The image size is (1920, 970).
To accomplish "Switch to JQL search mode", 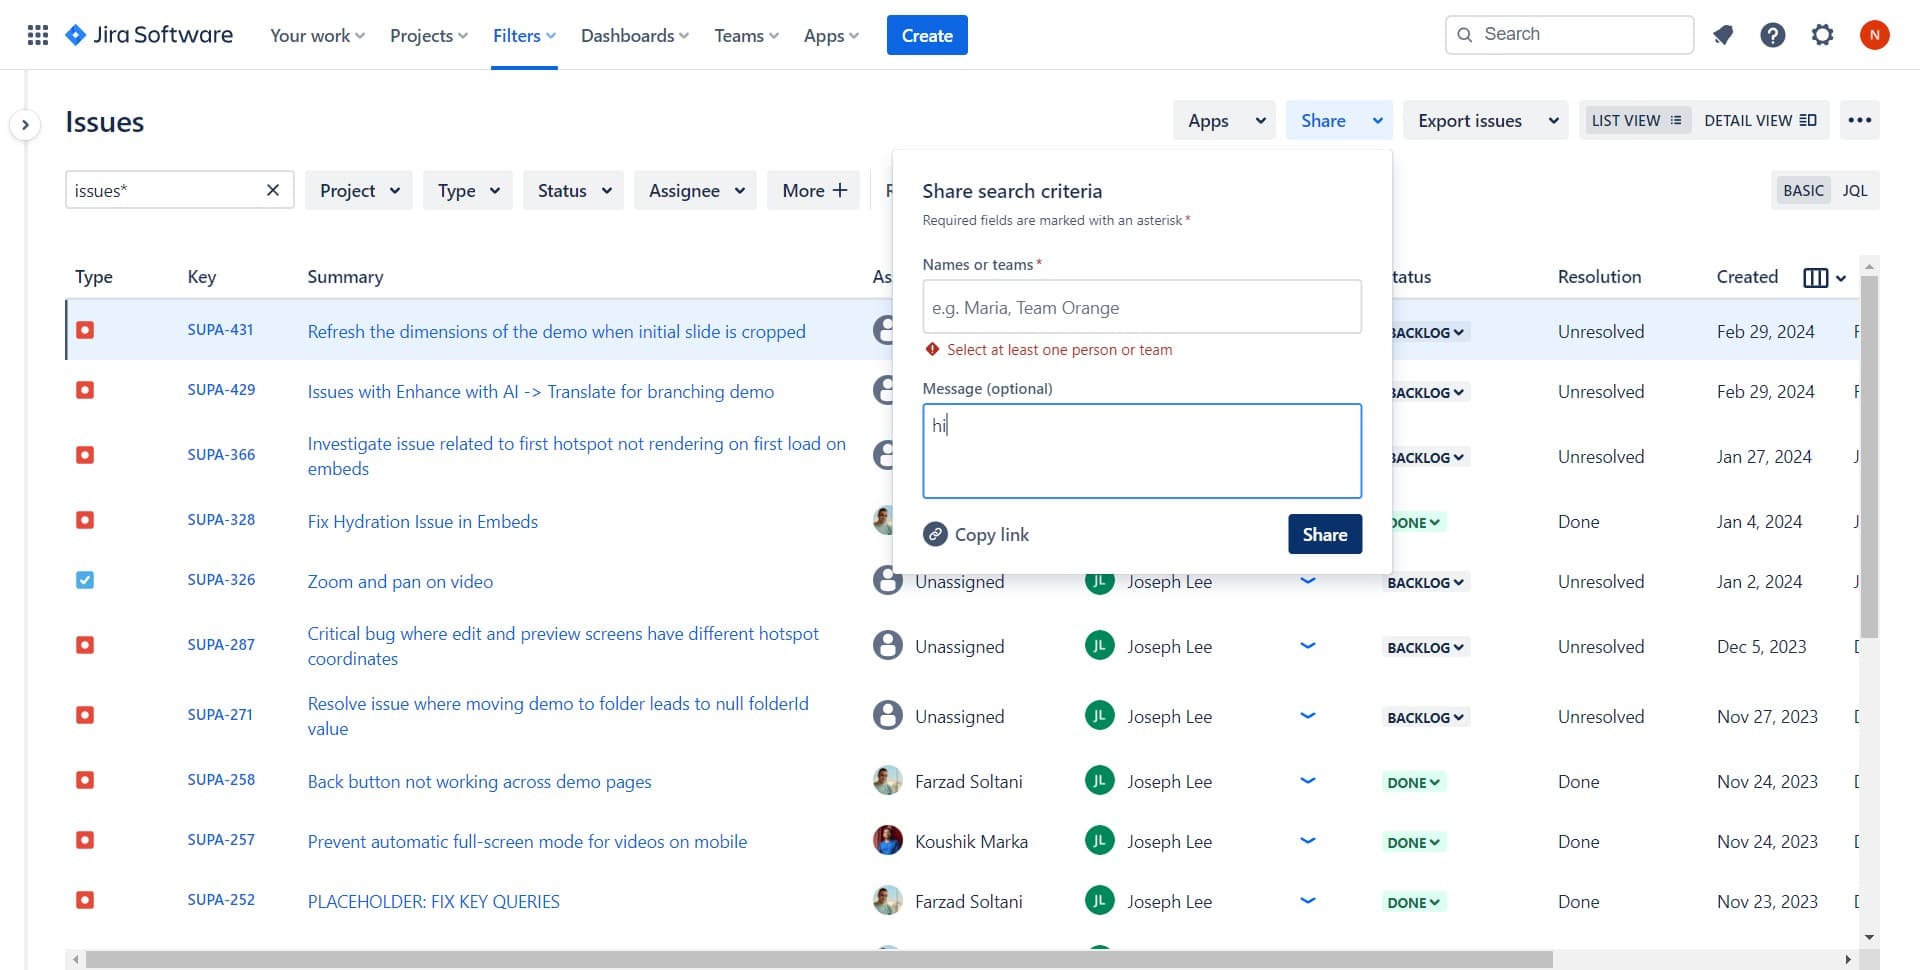I will (1854, 190).
